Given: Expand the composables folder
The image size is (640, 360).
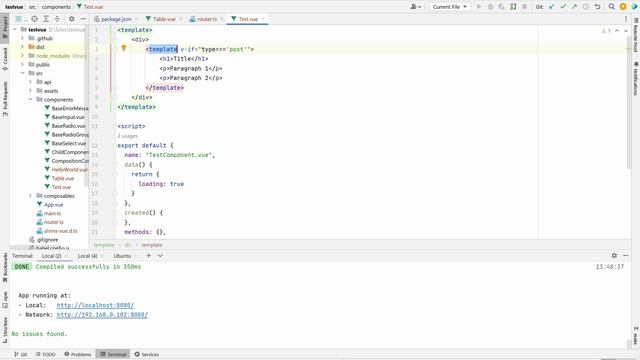Looking at the screenshot, I should 30,196.
